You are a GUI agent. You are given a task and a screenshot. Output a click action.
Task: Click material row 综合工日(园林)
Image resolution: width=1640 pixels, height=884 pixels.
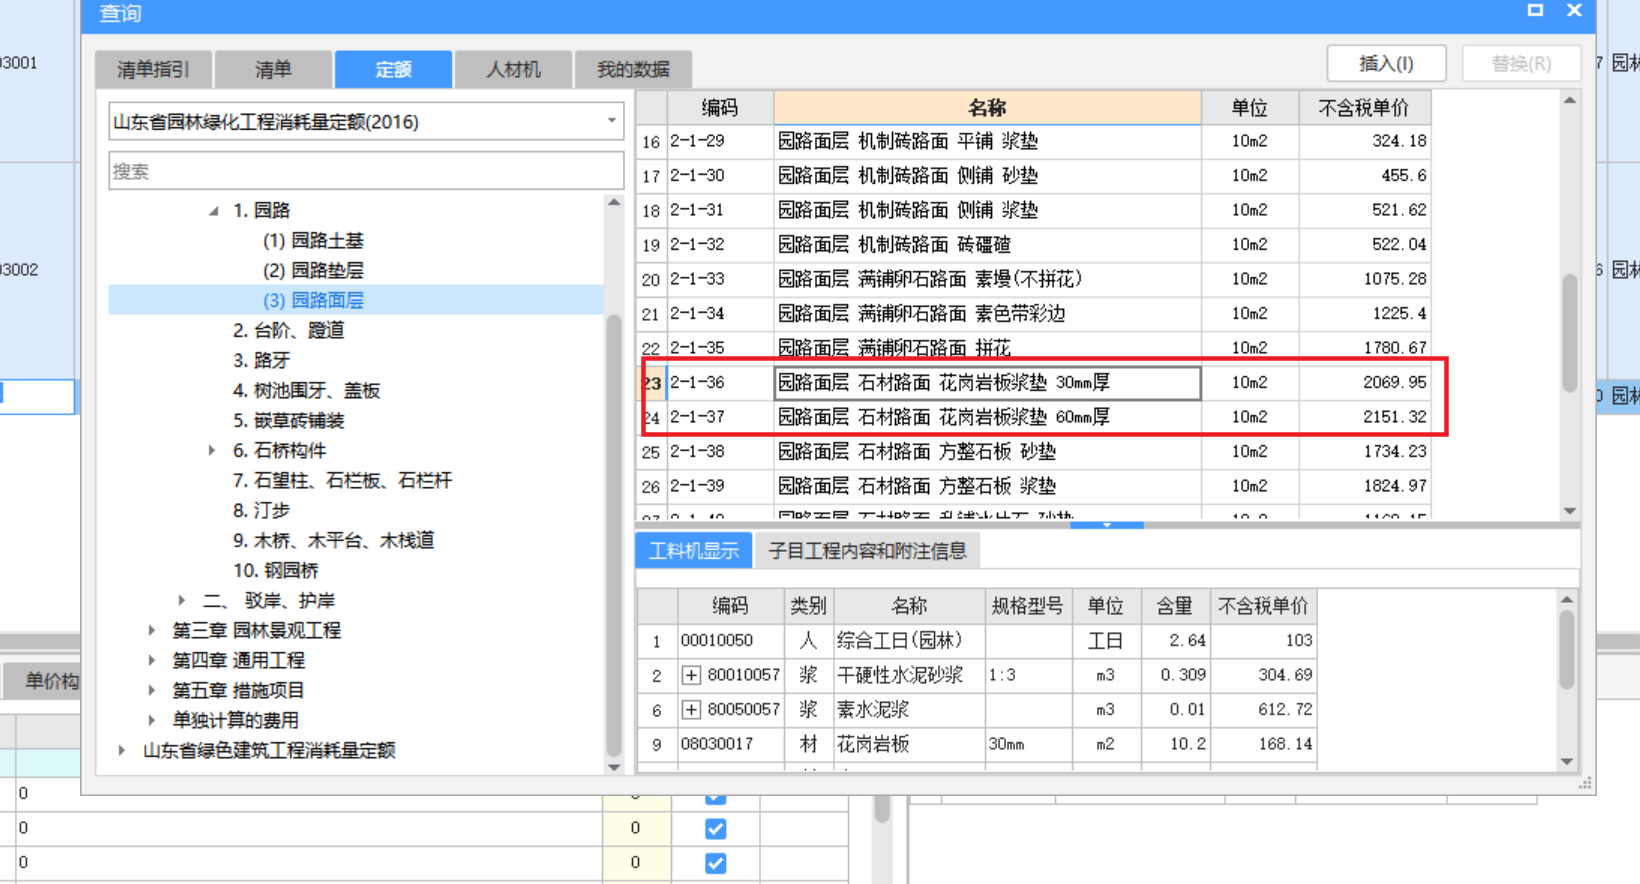976,641
